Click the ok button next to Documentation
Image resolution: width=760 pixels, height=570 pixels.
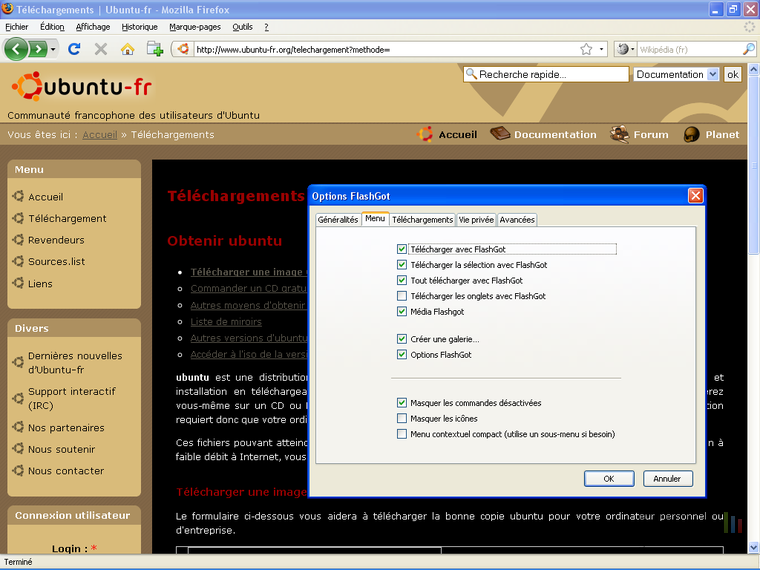(732, 74)
